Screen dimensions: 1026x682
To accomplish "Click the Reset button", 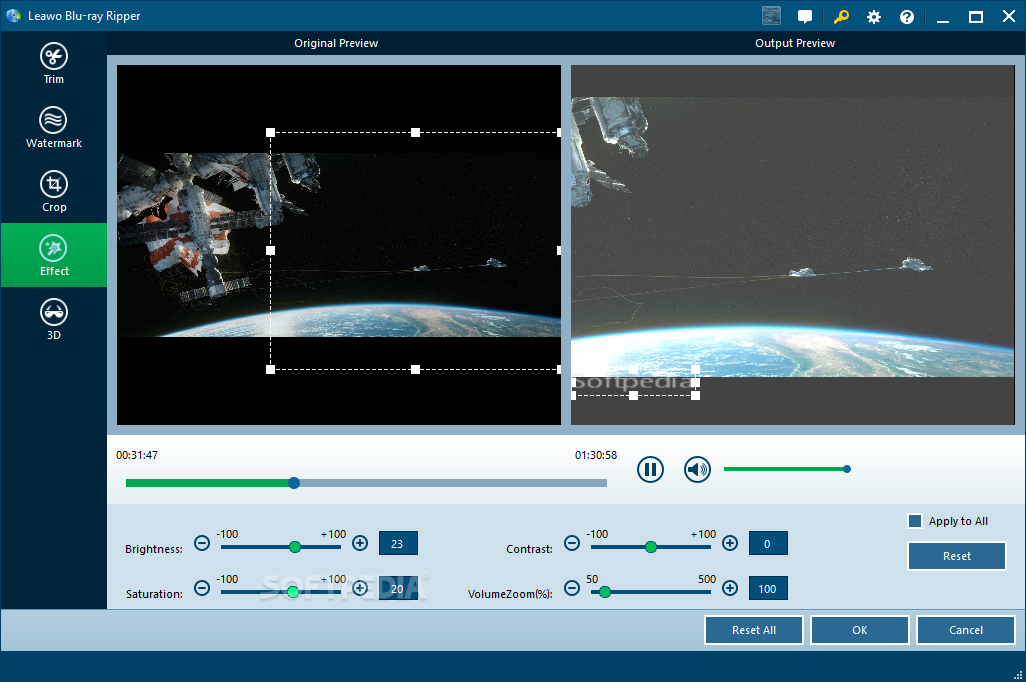I will 957,556.
